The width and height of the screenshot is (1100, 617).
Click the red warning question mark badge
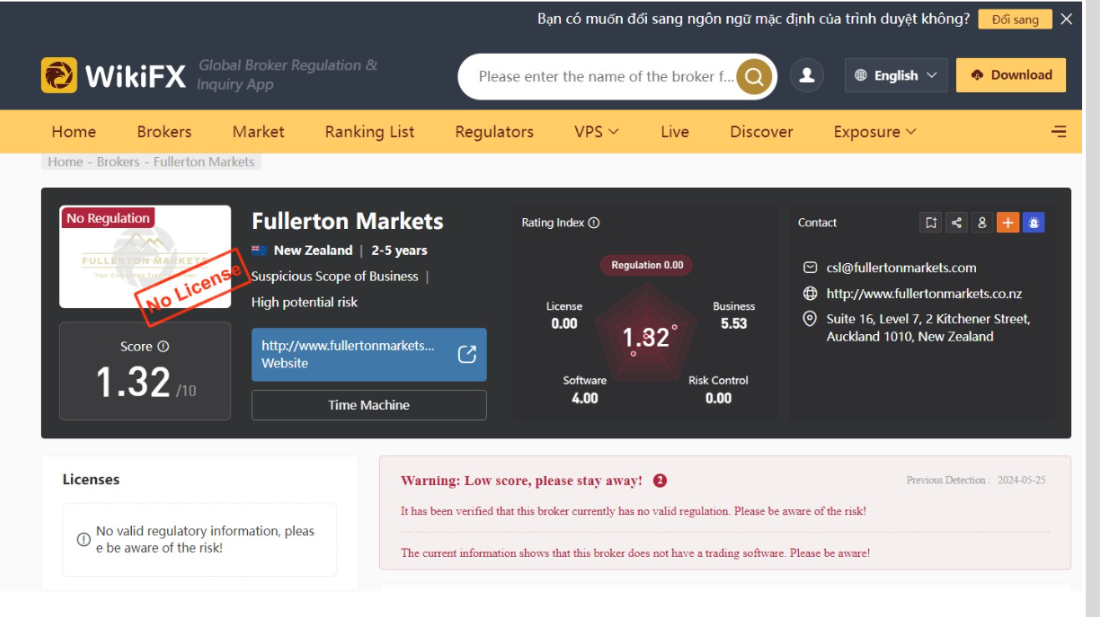click(660, 481)
